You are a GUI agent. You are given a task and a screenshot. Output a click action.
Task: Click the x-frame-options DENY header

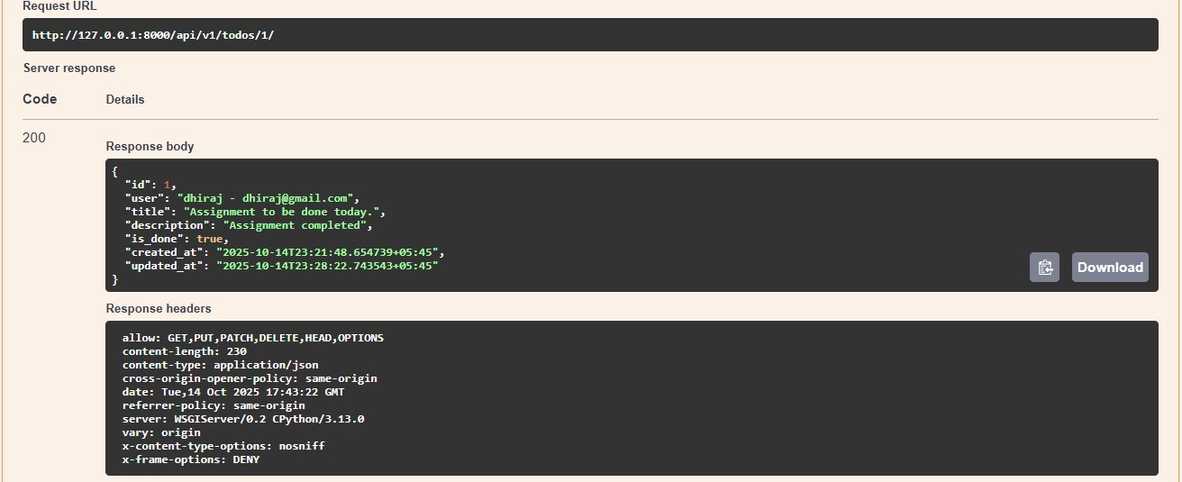tap(189, 459)
